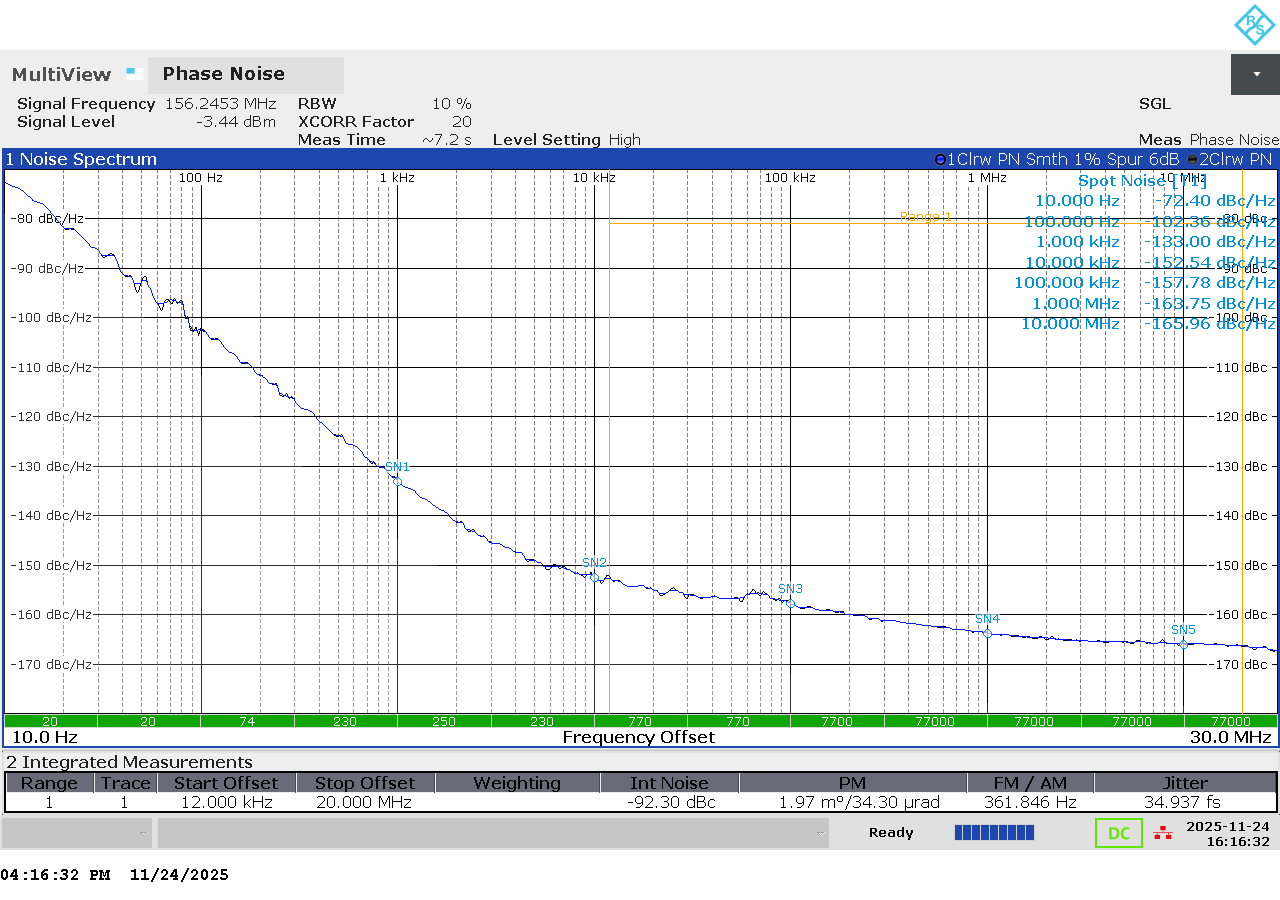Screen dimensions: 1280x900
Task: Click the measurement progress bar indicator
Action: point(993,832)
